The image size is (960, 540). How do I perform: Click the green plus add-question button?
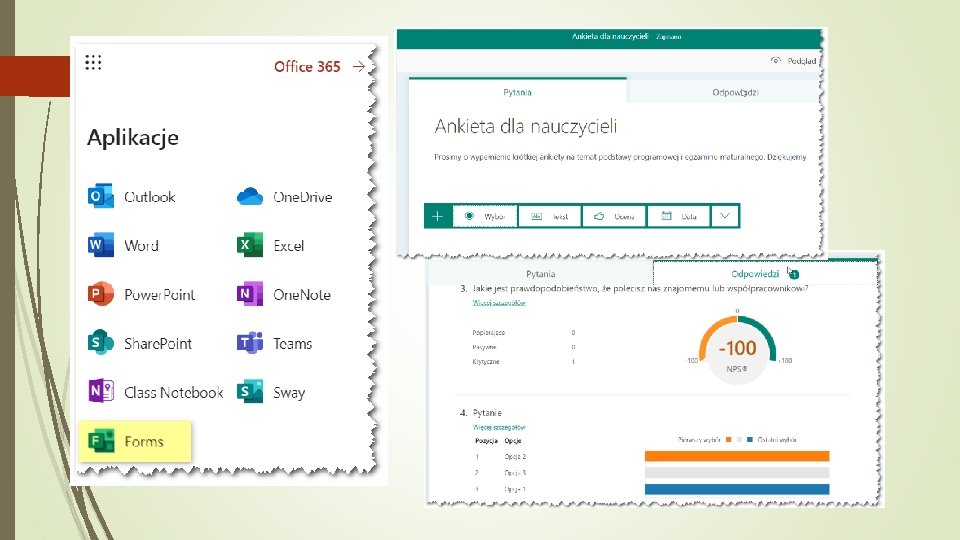[x=438, y=216]
